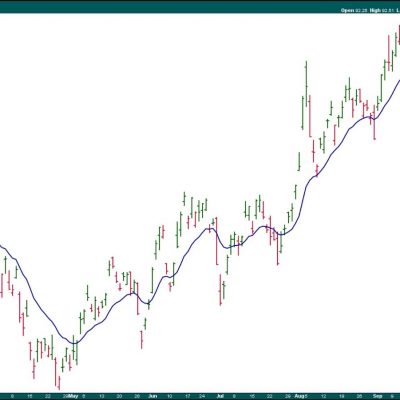This screenshot has width=400, height=400.
Task: Select the long red bar in early July
Action: [x=217, y=241]
